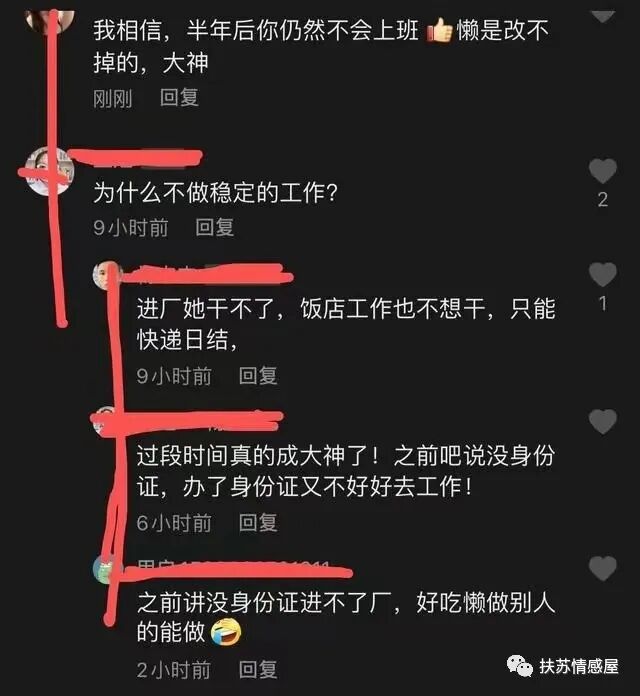Reply to the 6小时前 comment
The width and height of the screenshot is (640, 696).
point(258,522)
